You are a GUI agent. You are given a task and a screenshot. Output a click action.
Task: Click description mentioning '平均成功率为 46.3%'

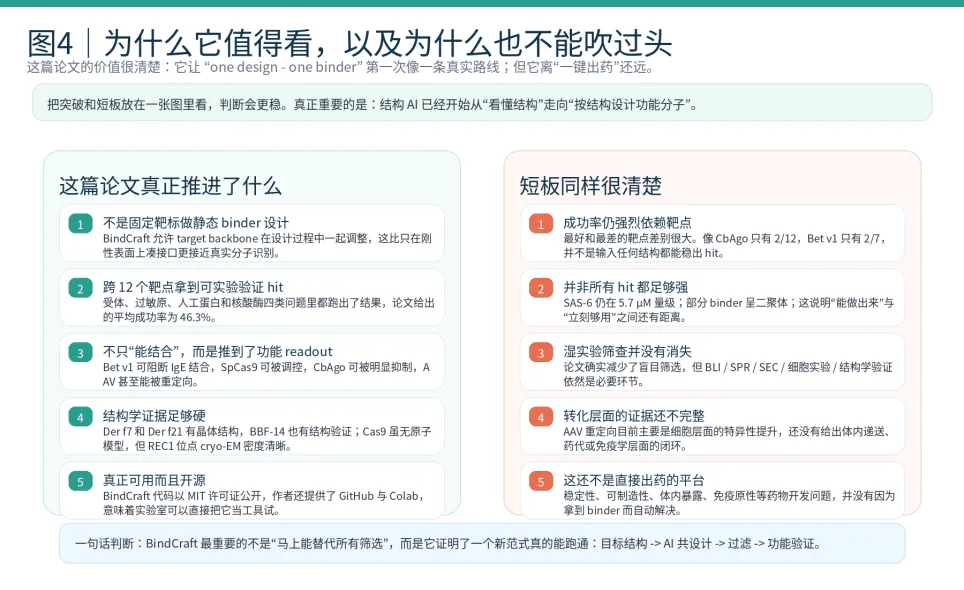(269, 310)
